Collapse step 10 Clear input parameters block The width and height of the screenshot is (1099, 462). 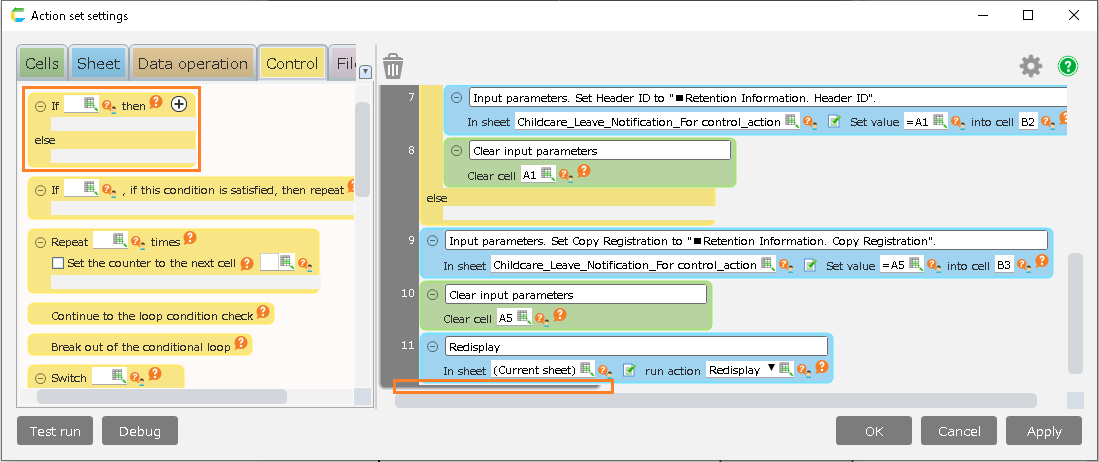[x=432, y=294]
